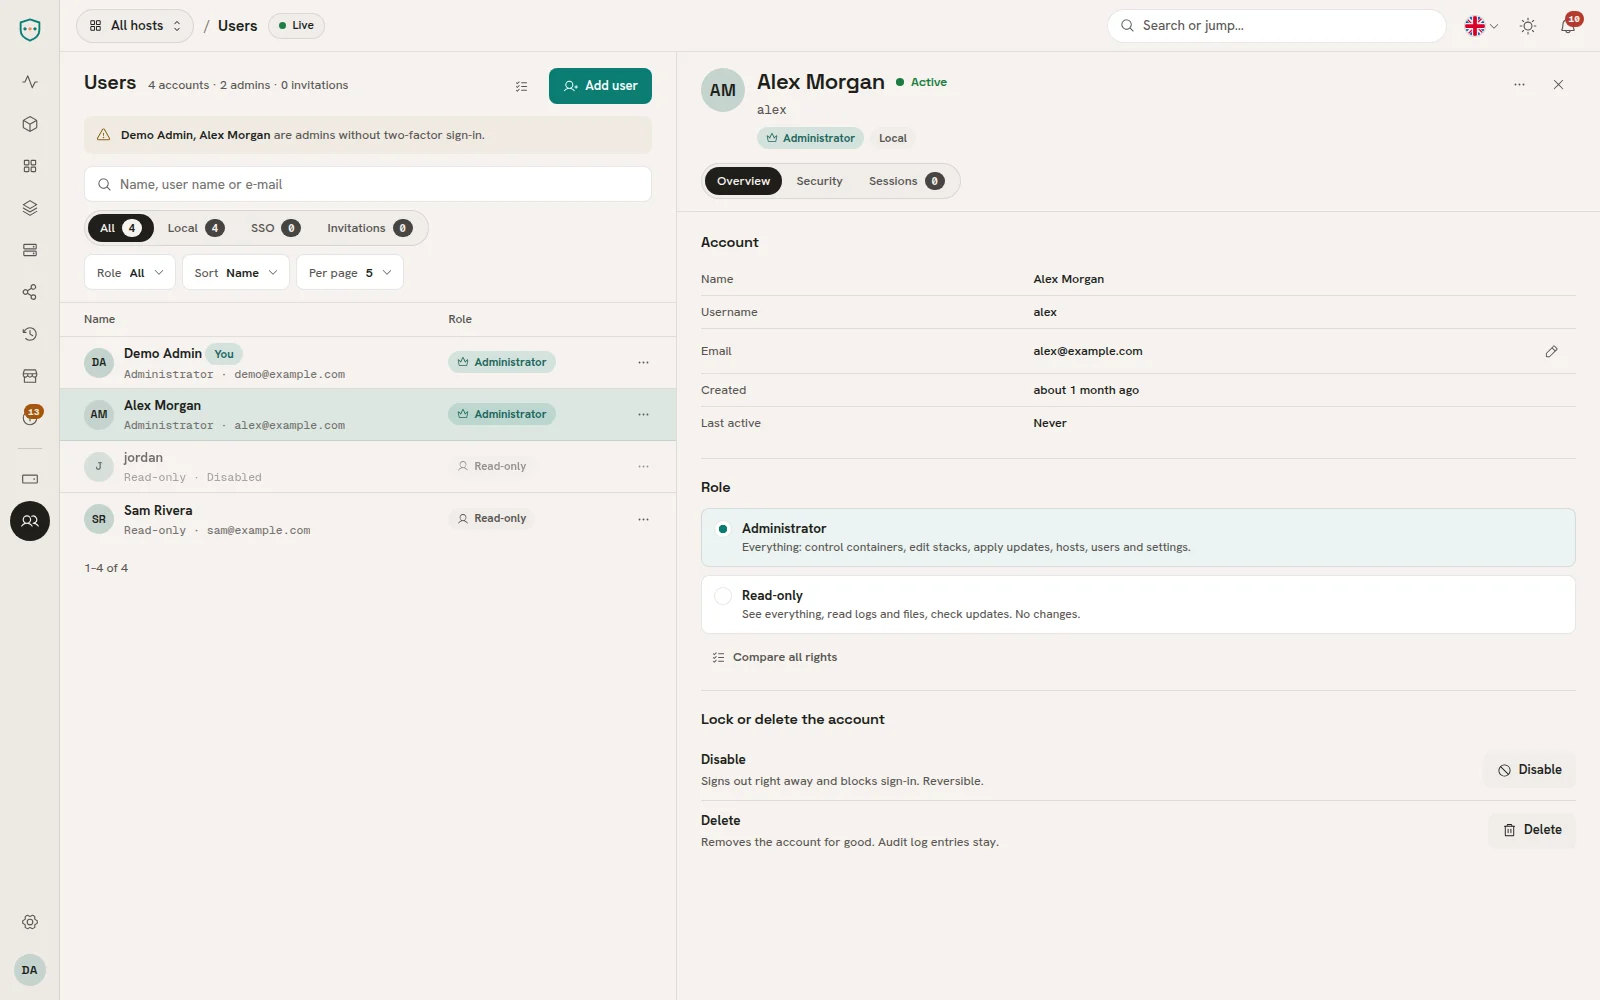The height and width of the screenshot is (1000, 1600).
Task: Open row actions menu for Demo Admin
Action: (643, 362)
